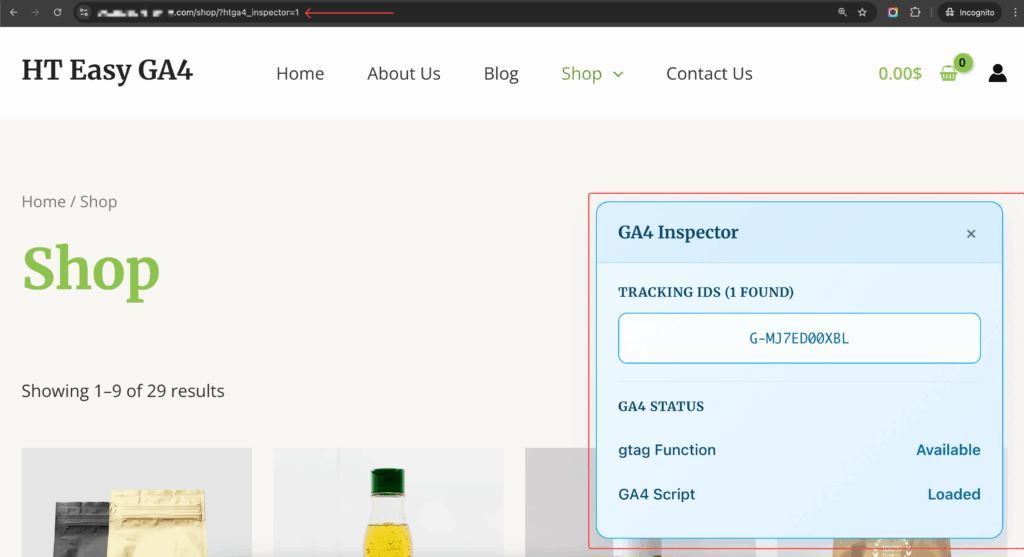Click the cart count badge showing 0
The height and width of the screenshot is (557, 1024).
pos(962,63)
